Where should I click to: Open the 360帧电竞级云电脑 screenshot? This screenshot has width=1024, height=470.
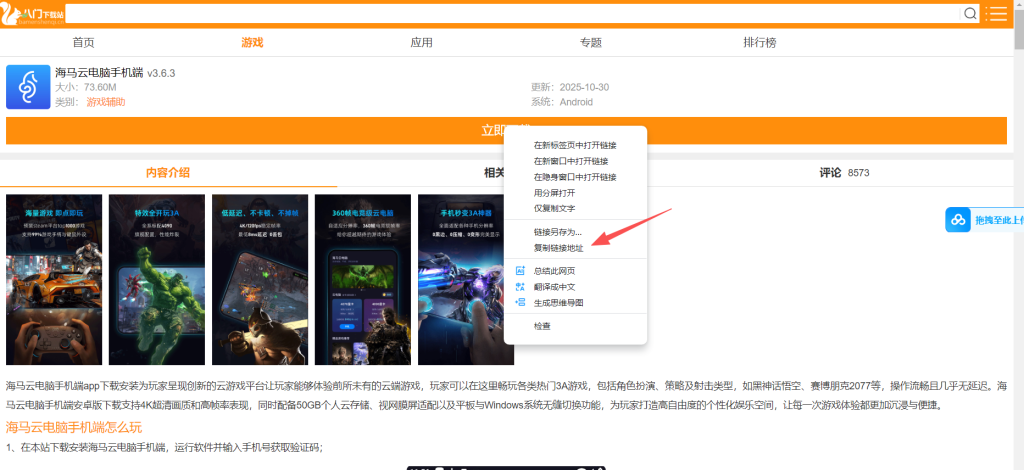point(363,279)
